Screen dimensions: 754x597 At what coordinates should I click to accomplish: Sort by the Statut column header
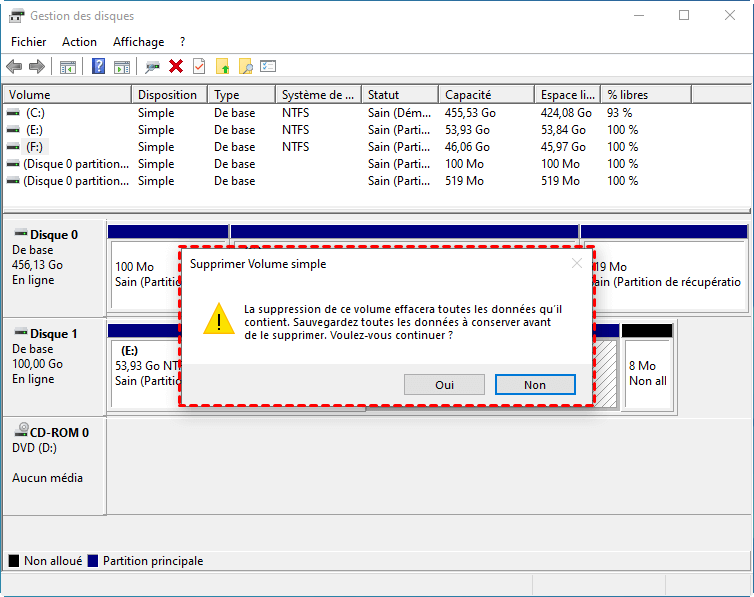click(x=400, y=95)
